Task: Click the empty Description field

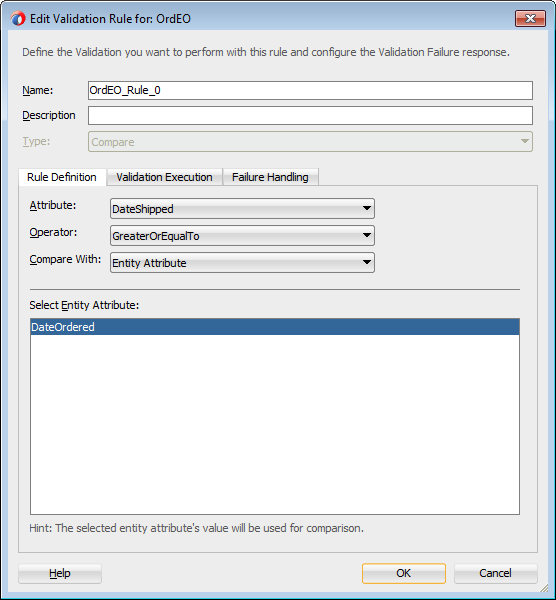Action: (310, 116)
